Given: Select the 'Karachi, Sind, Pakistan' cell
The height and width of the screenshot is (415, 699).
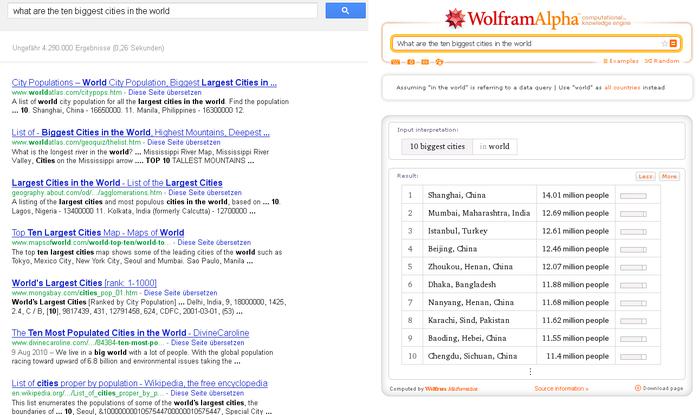Looking at the screenshot, I should click(x=480, y=320).
